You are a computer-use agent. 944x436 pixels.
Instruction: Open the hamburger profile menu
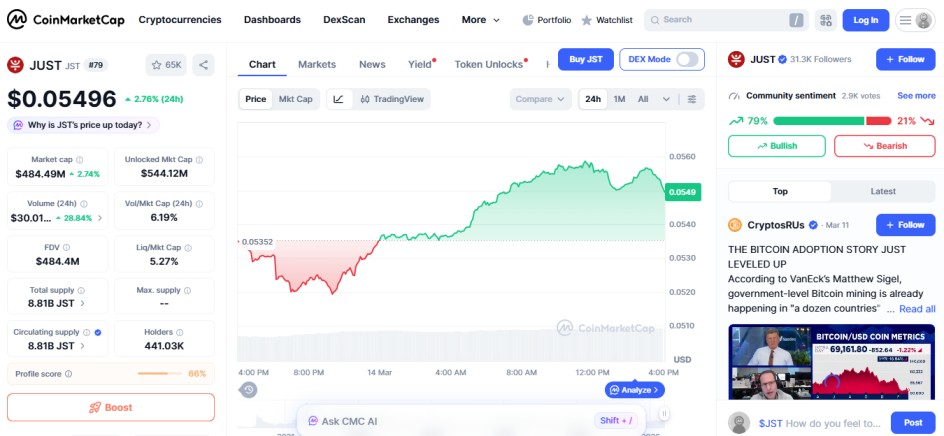(915, 20)
